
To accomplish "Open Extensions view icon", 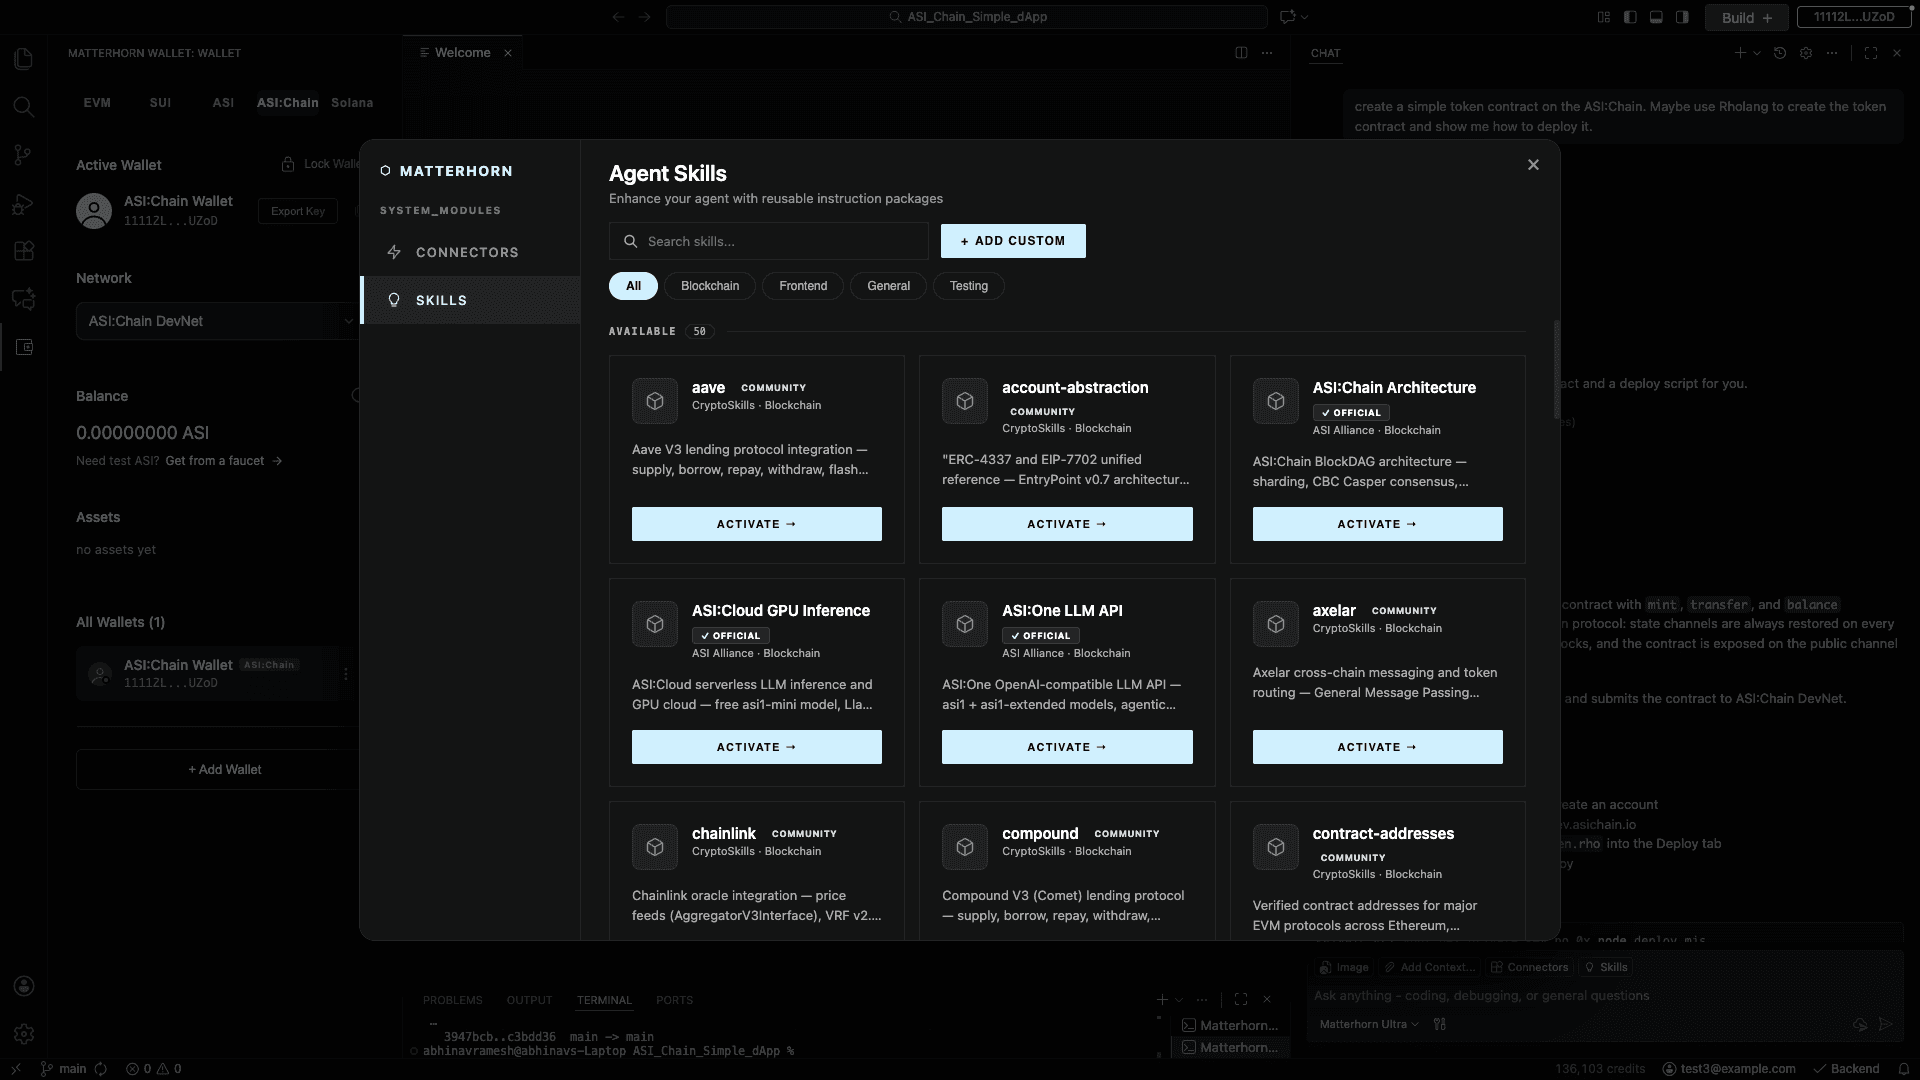I will [23, 251].
